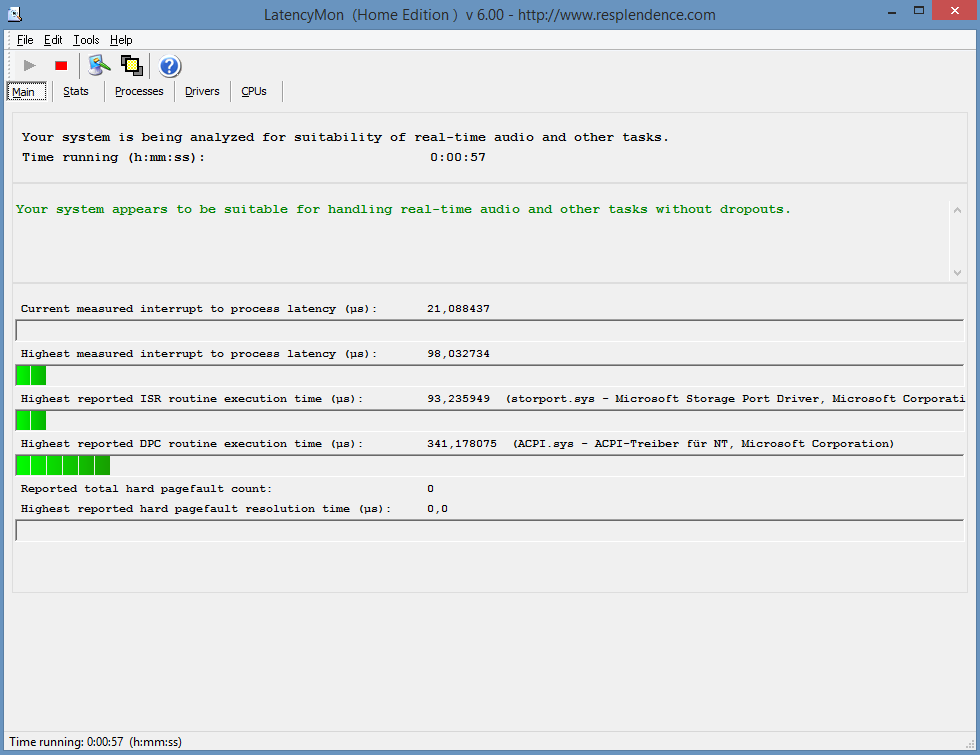Open the Tools menu

86,40
